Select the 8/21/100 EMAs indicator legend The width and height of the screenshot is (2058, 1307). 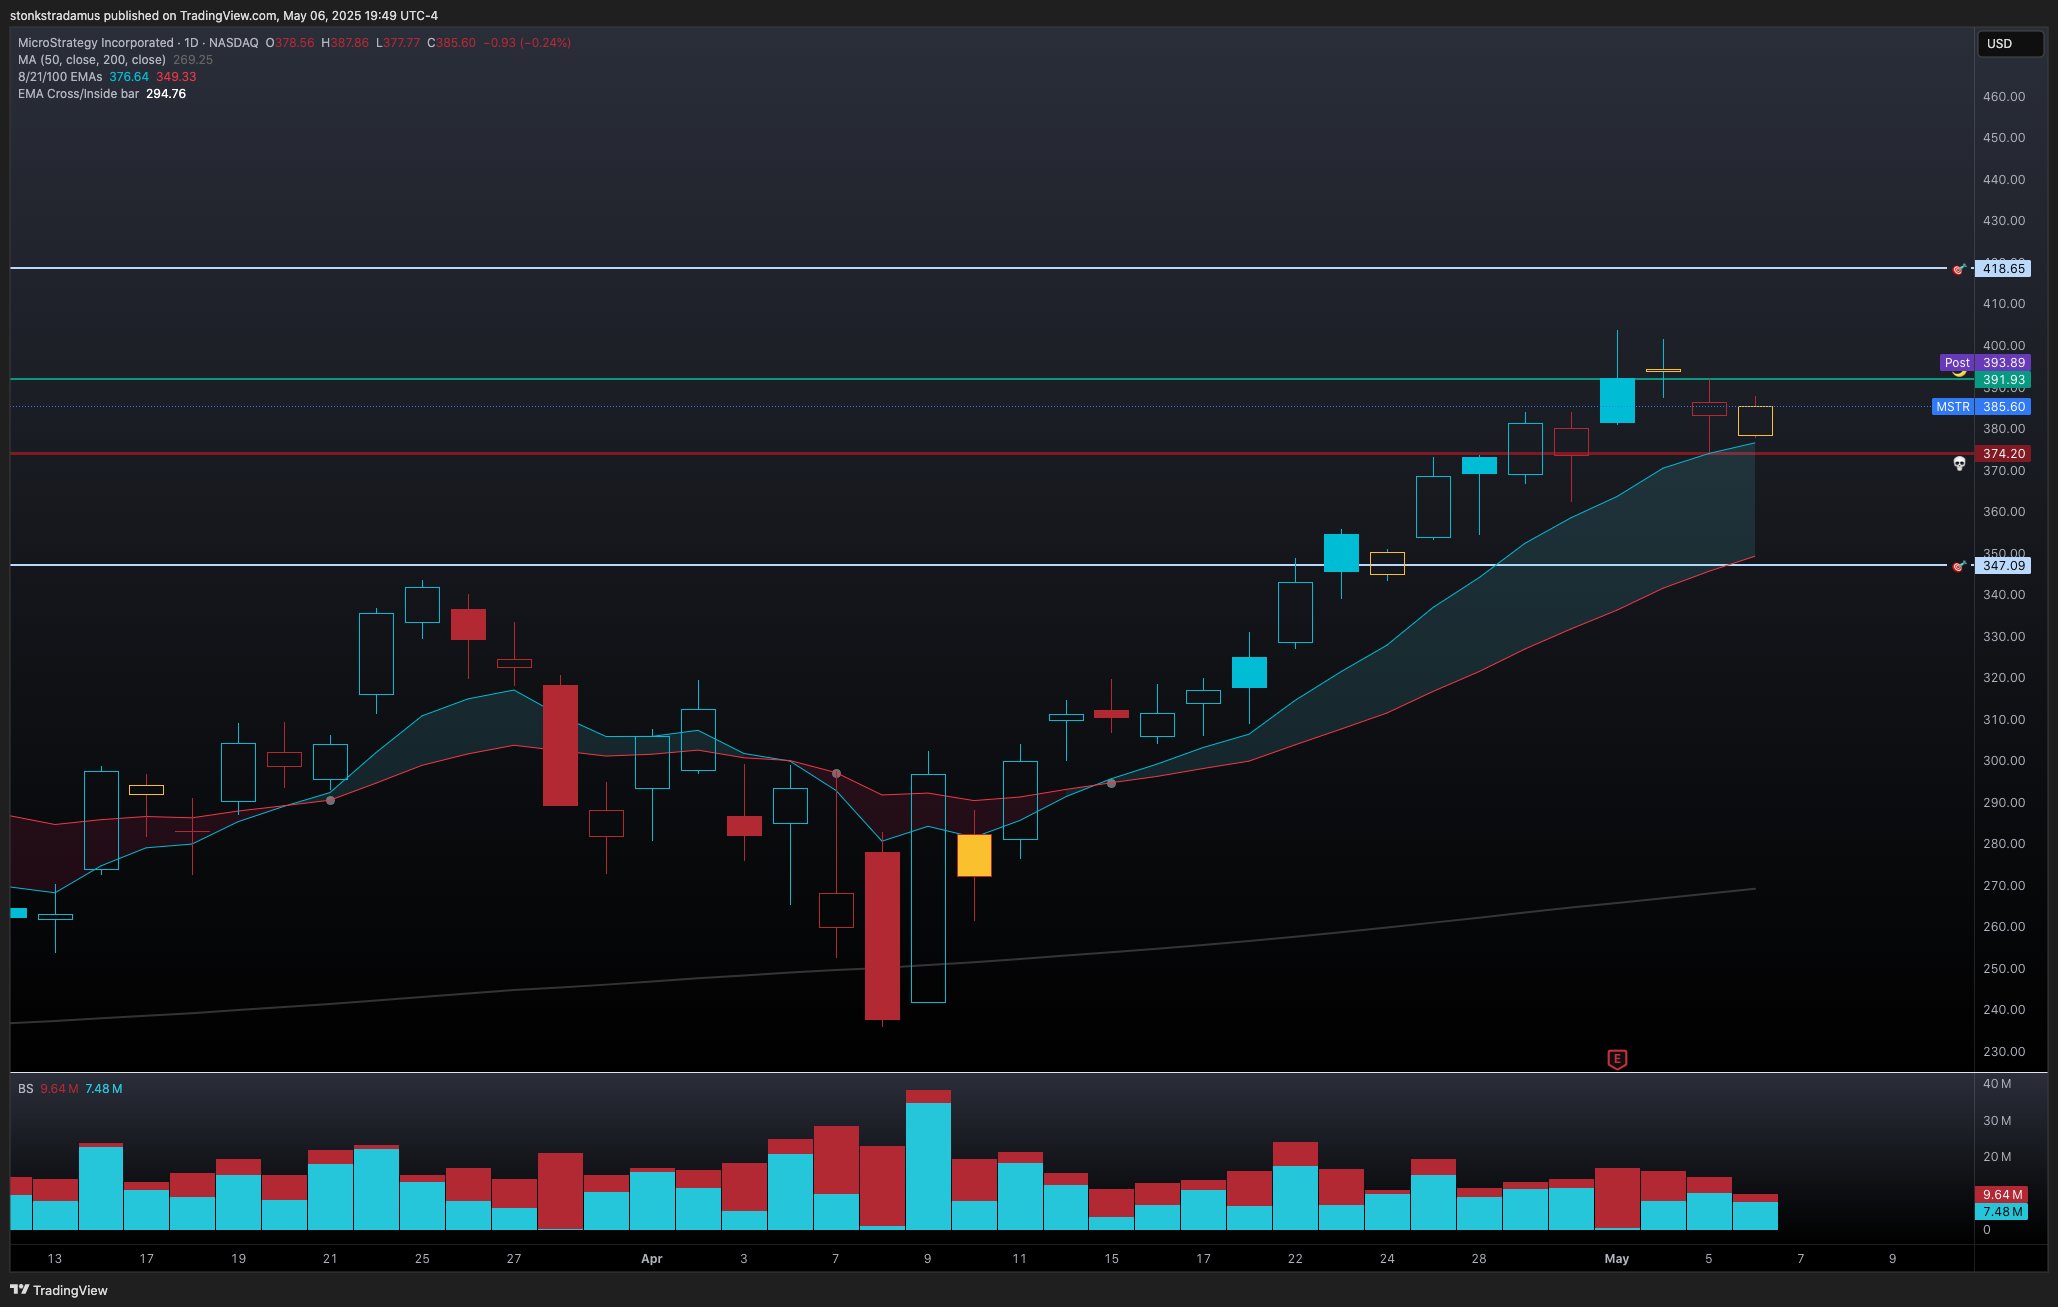60,77
